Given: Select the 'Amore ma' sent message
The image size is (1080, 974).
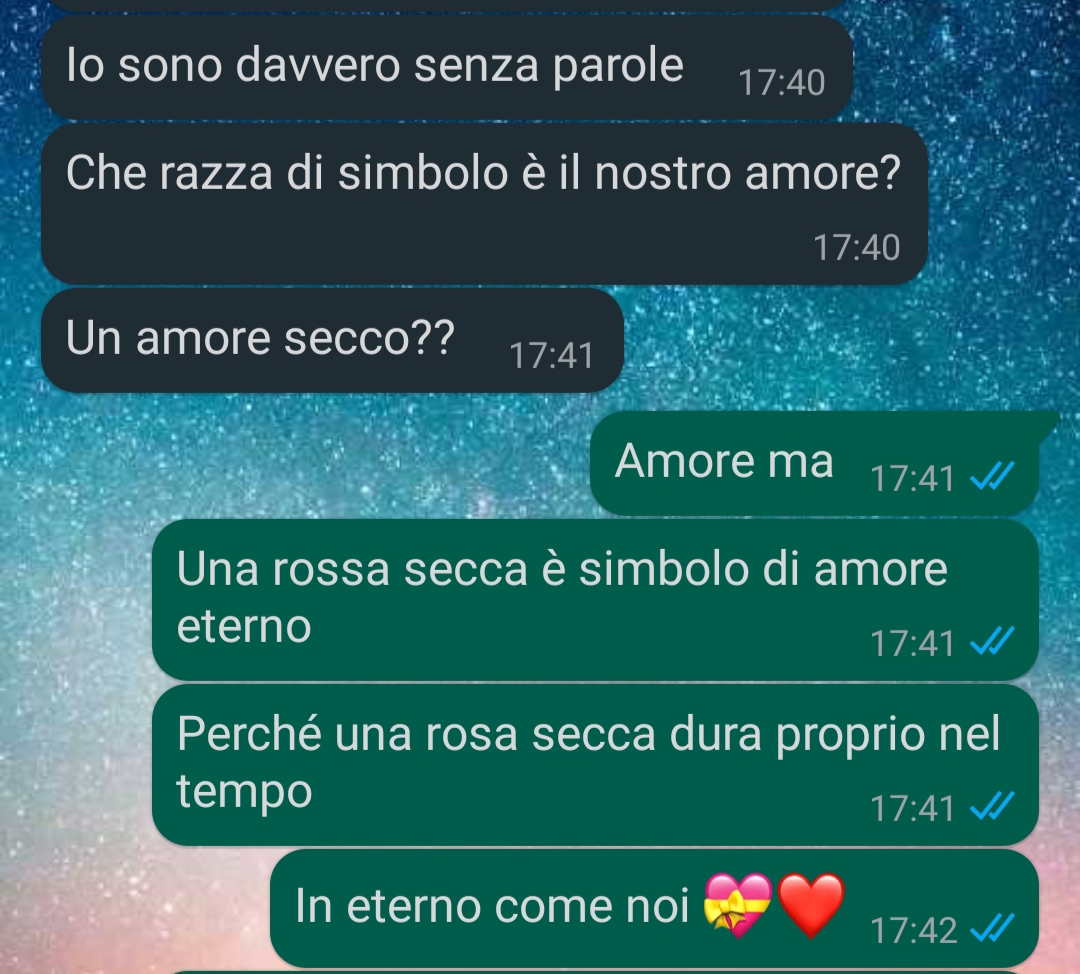Looking at the screenshot, I should [814, 463].
